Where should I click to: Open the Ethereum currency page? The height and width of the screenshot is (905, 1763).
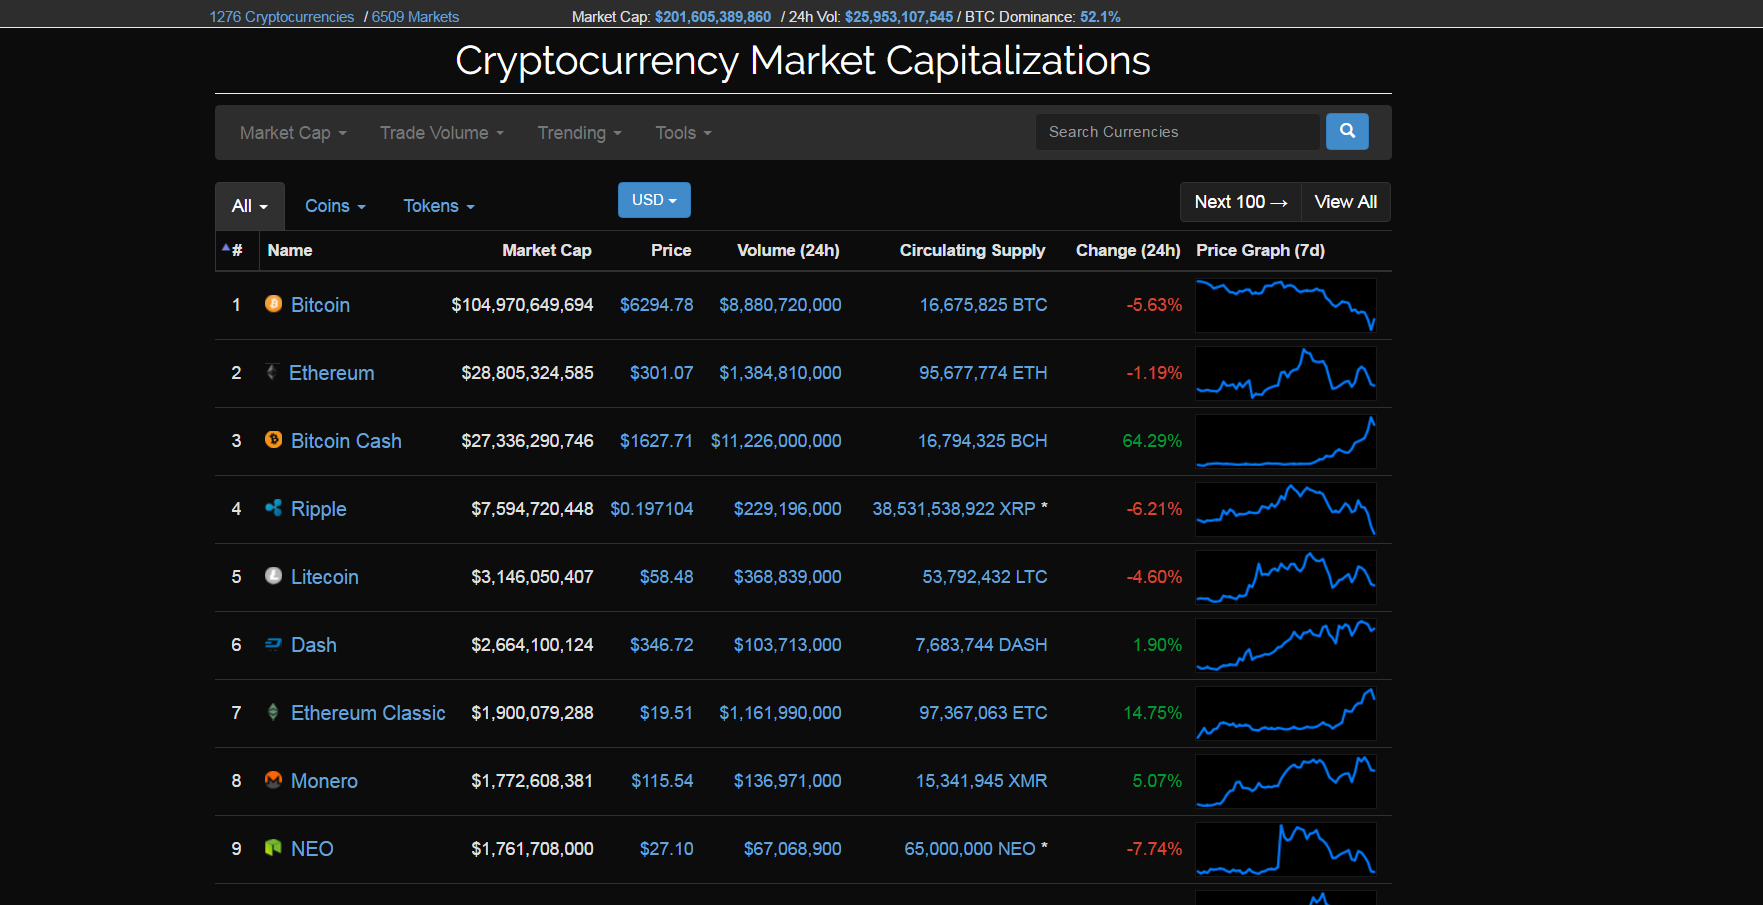pos(331,373)
